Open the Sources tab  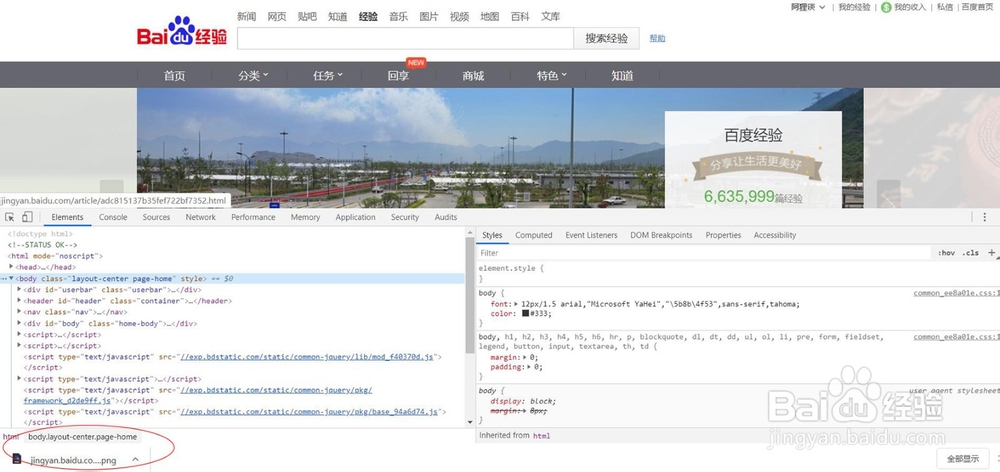click(156, 218)
